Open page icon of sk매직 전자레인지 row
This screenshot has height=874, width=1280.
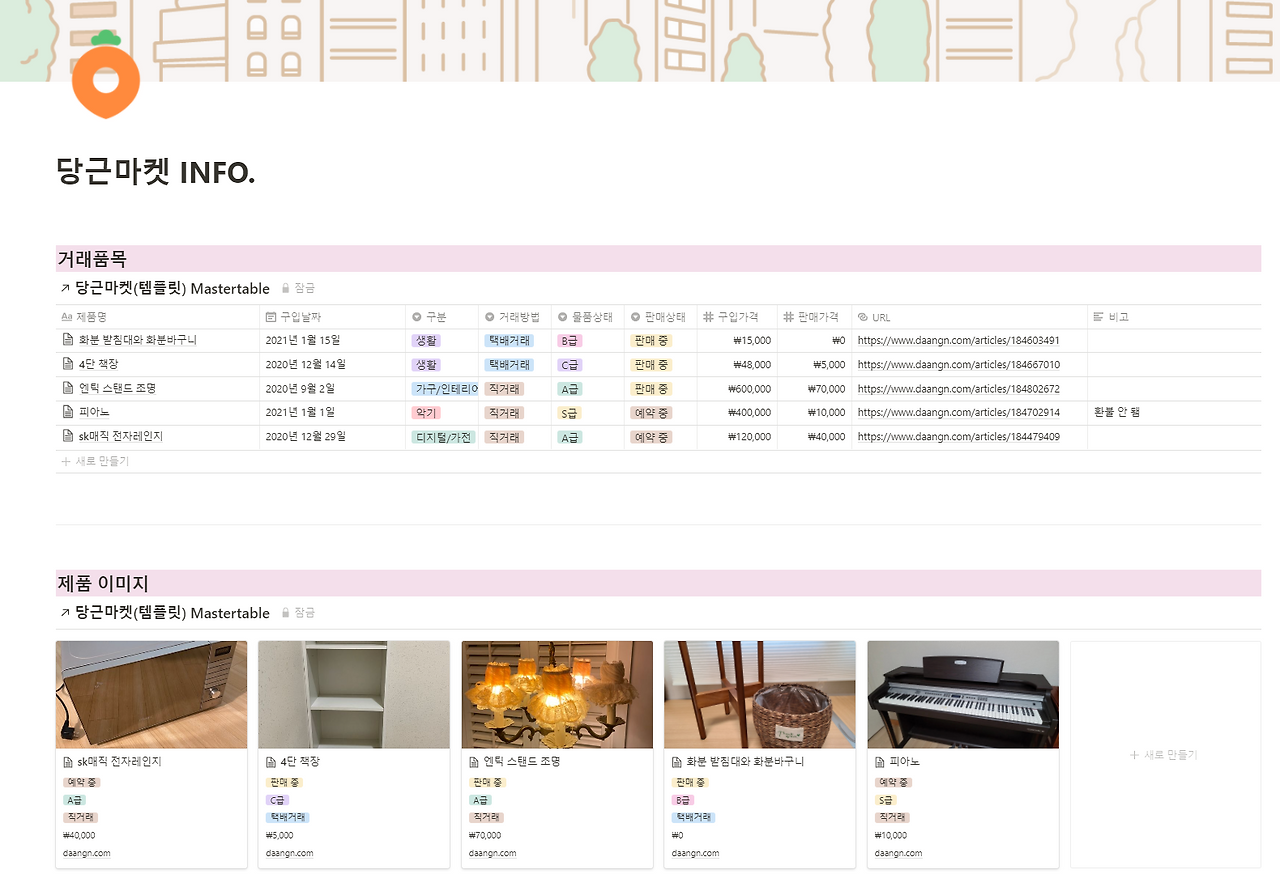click(68, 436)
